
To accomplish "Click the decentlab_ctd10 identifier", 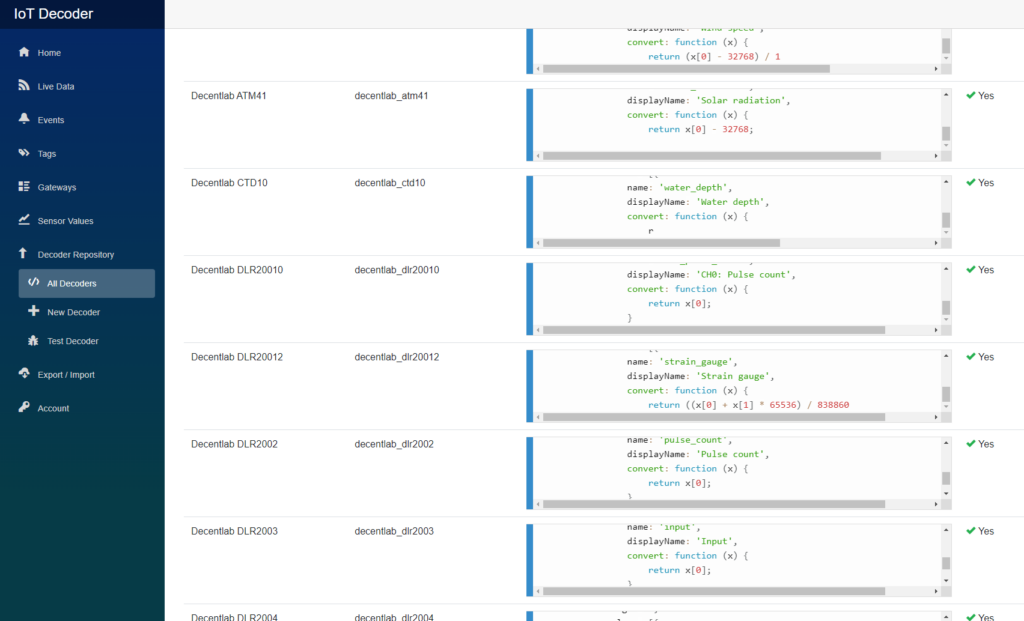I will tap(390, 183).
